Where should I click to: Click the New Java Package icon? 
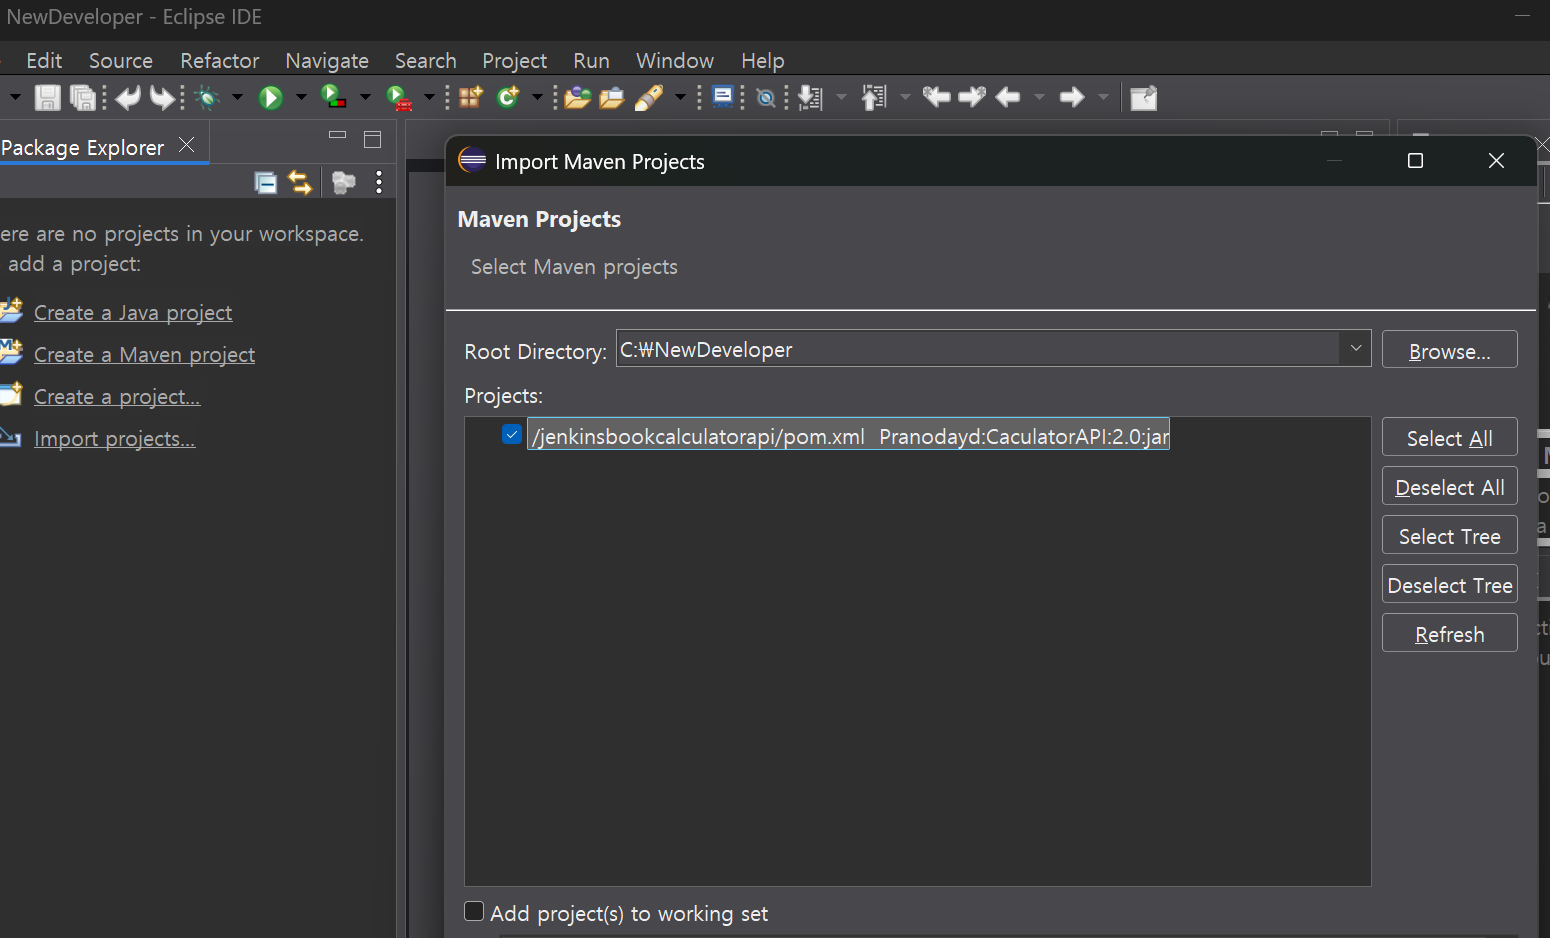471,97
